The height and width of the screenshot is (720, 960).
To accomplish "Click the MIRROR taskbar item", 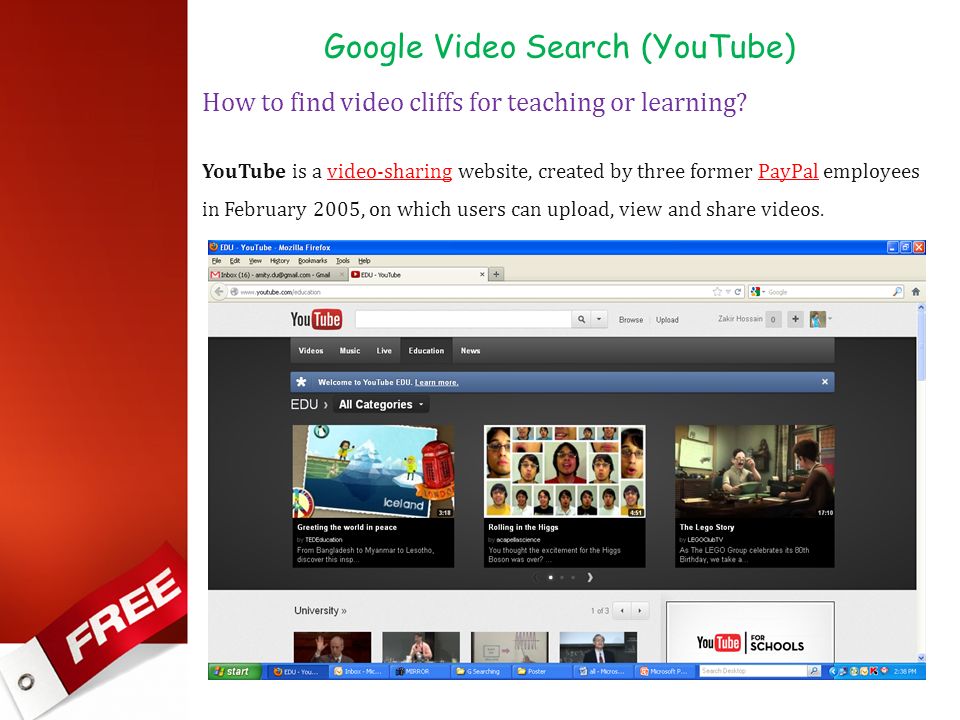I will pos(419,672).
